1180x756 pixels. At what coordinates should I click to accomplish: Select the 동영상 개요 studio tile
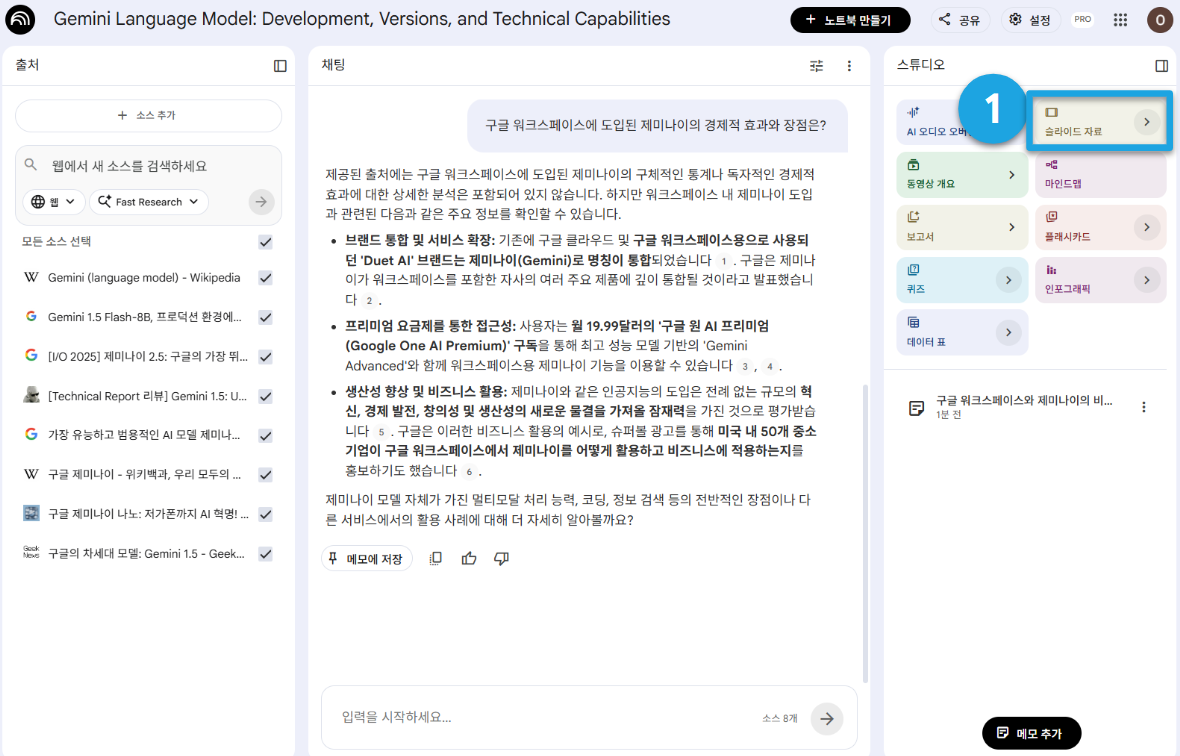962,174
